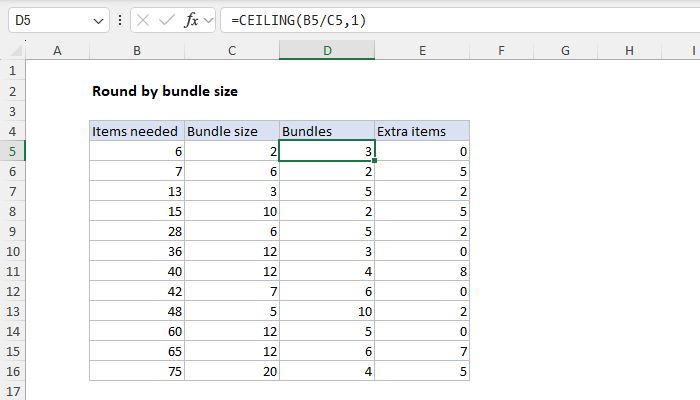Screen dimensions: 700x400
Task: Select selected cell D5 showing 3
Action: [327, 151]
